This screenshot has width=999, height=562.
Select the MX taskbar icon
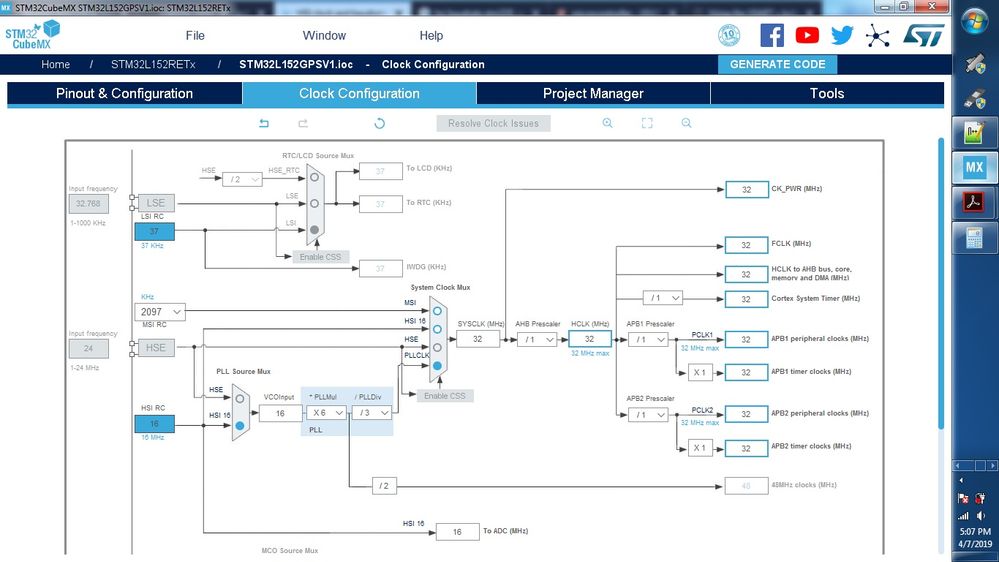pyautogui.click(x=974, y=168)
